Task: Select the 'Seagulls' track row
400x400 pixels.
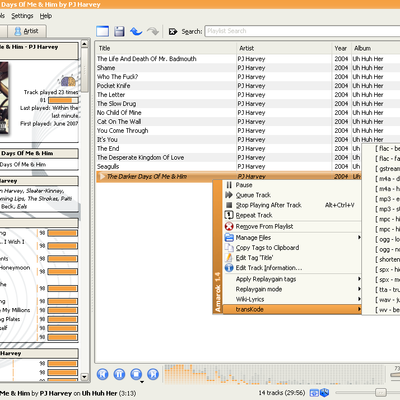Action: pos(229,167)
